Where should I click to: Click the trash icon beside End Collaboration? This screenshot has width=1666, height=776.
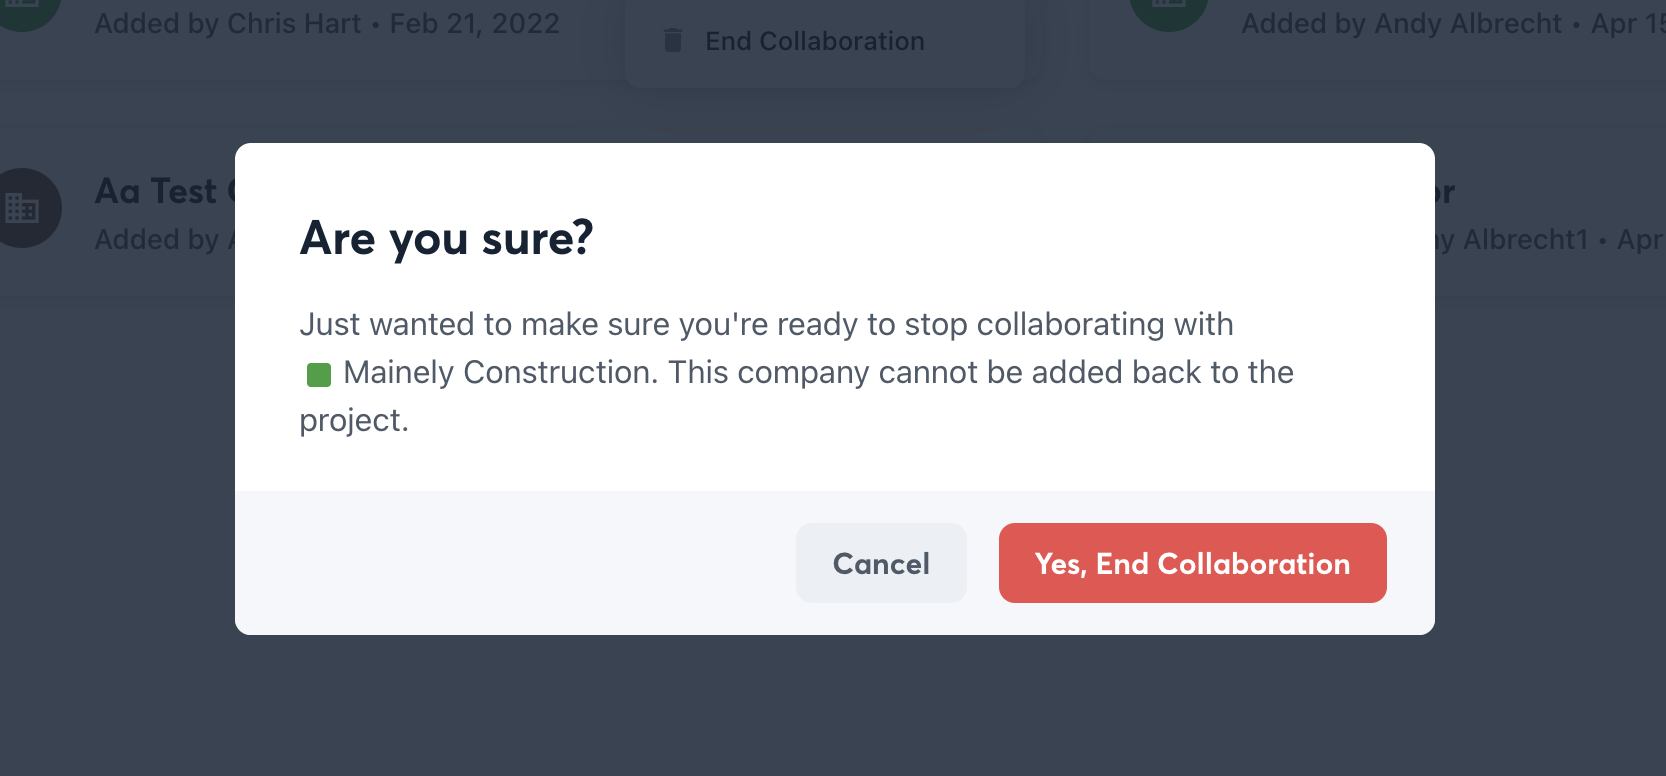(673, 41)
